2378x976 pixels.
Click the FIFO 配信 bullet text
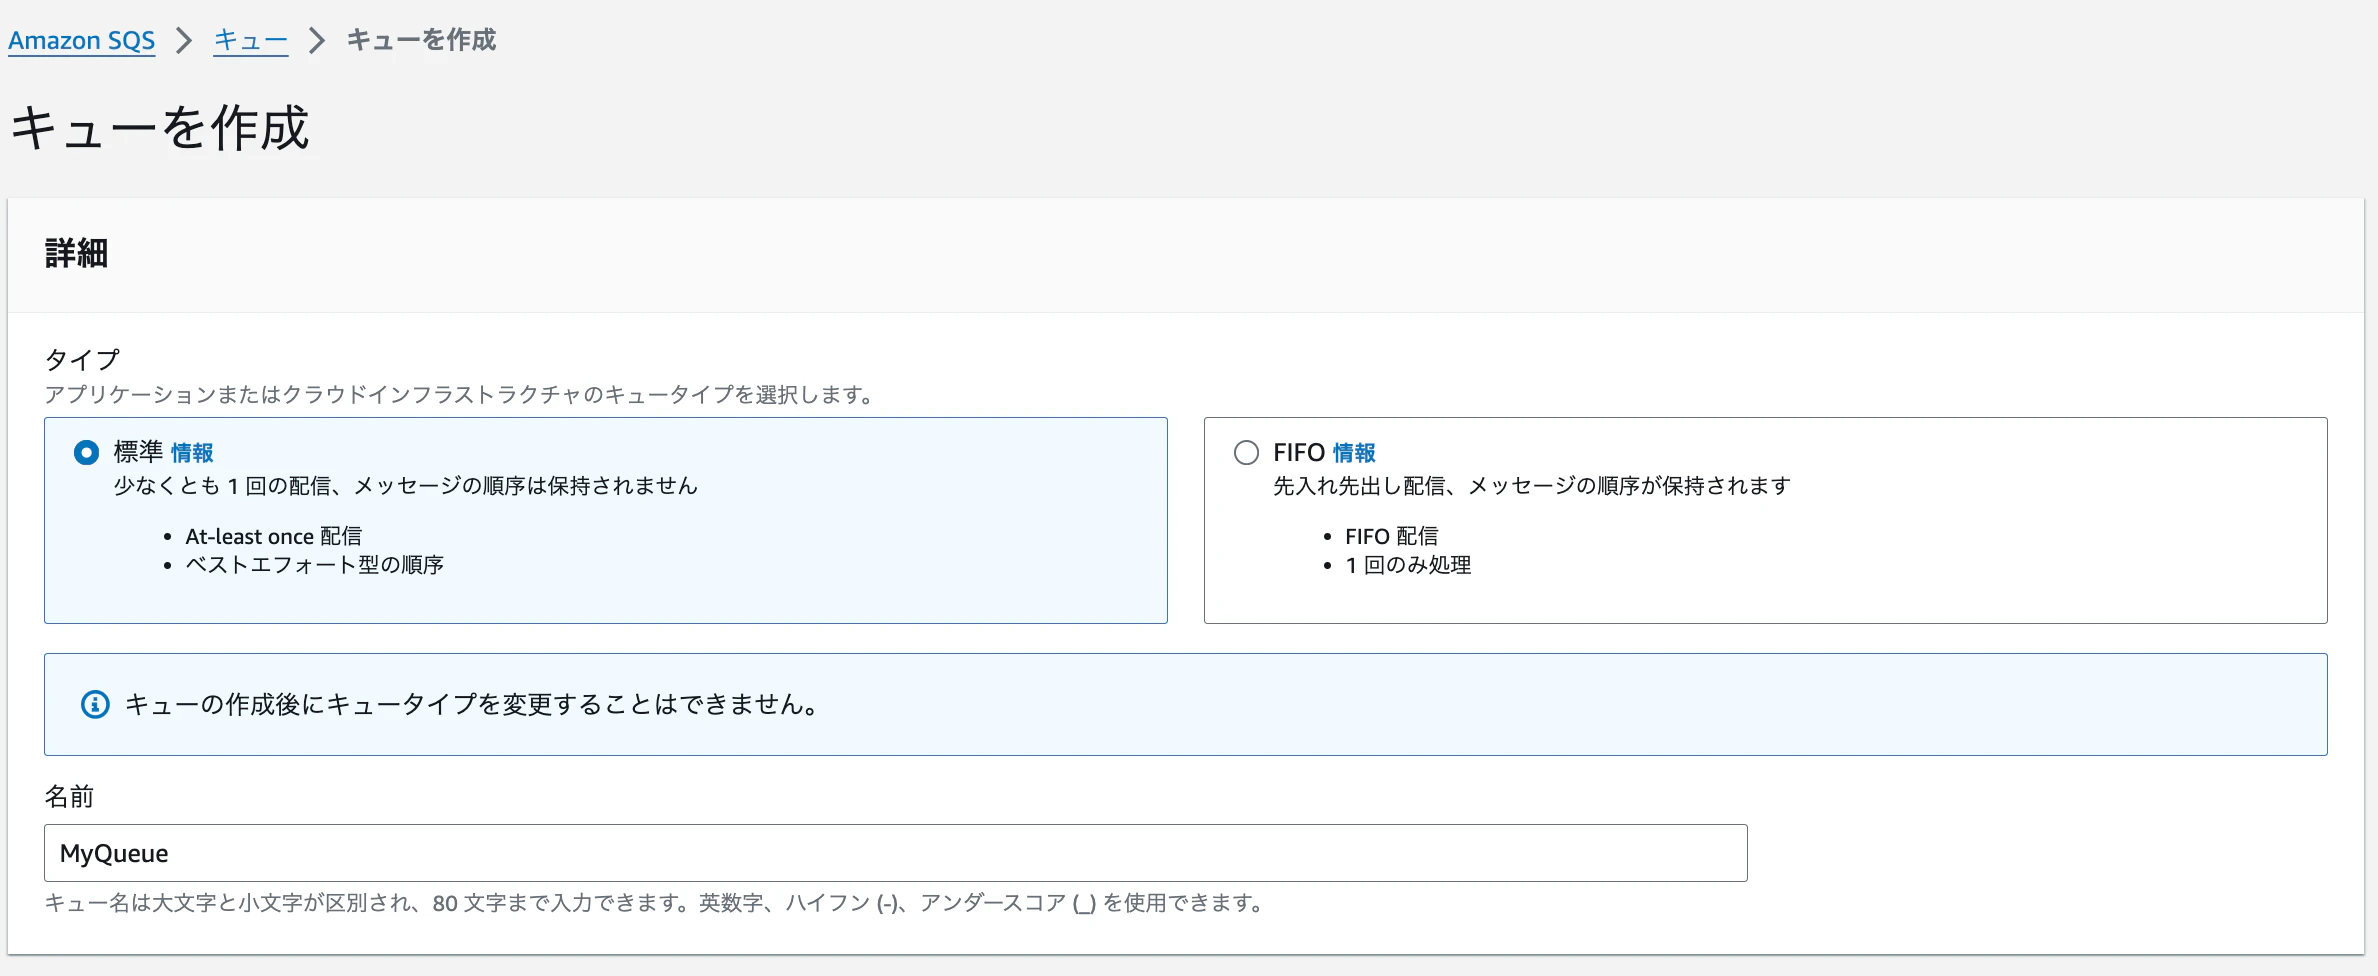coord(1392,537)
